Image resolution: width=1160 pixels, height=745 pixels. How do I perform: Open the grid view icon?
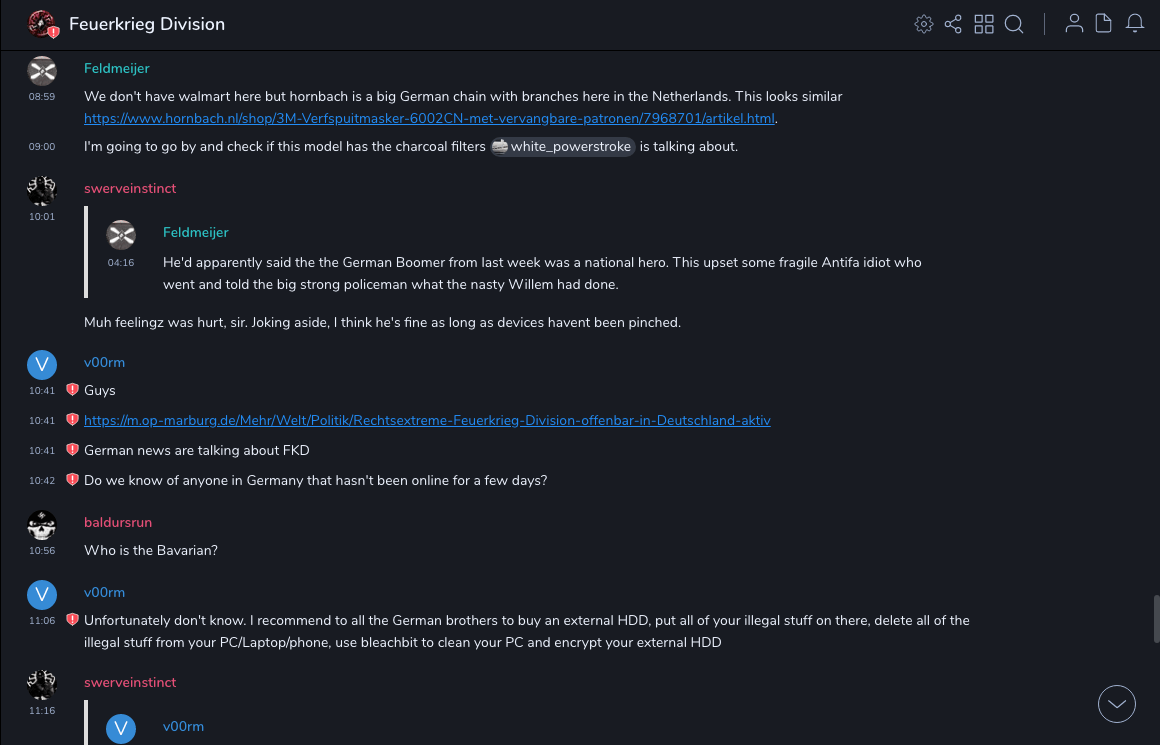(984, 24)
